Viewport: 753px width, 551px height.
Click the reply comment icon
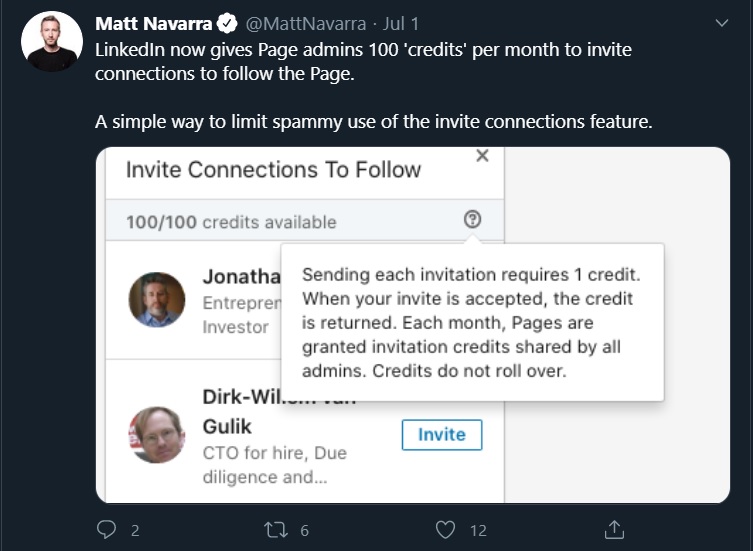[x=107, y=529]
